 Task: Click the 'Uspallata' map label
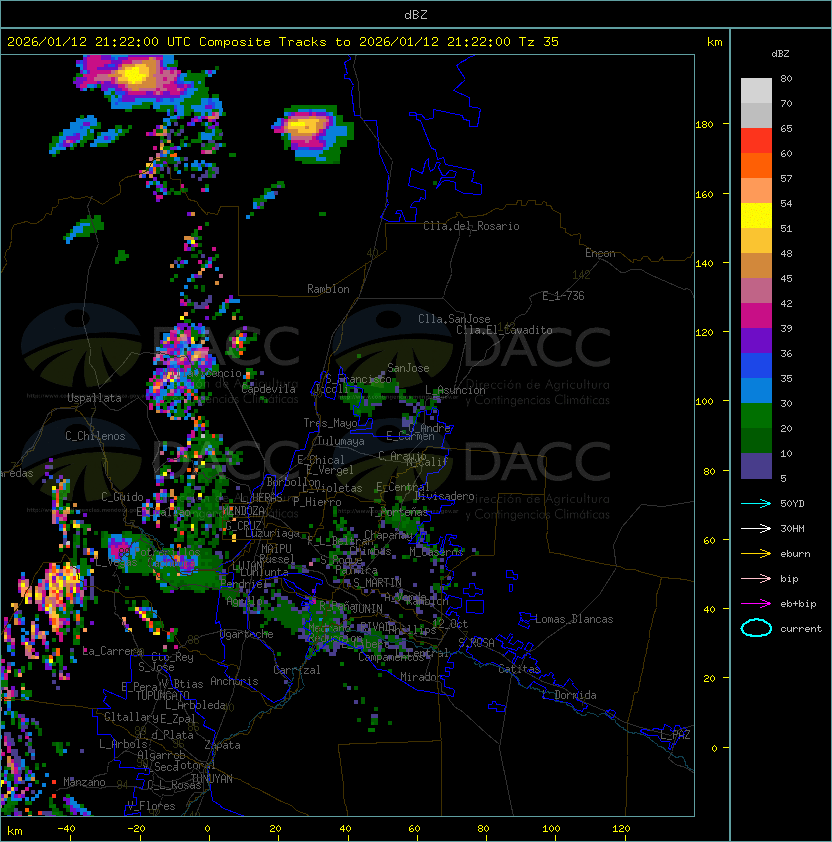pos(94,398)
